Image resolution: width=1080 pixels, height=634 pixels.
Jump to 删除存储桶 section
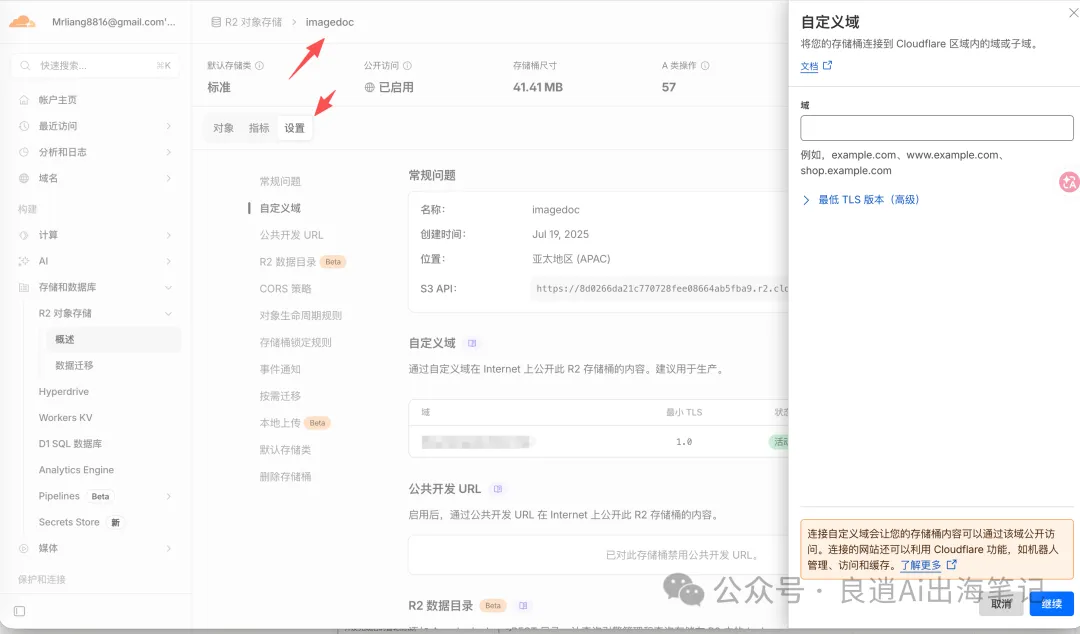click(x=286, y=477)
